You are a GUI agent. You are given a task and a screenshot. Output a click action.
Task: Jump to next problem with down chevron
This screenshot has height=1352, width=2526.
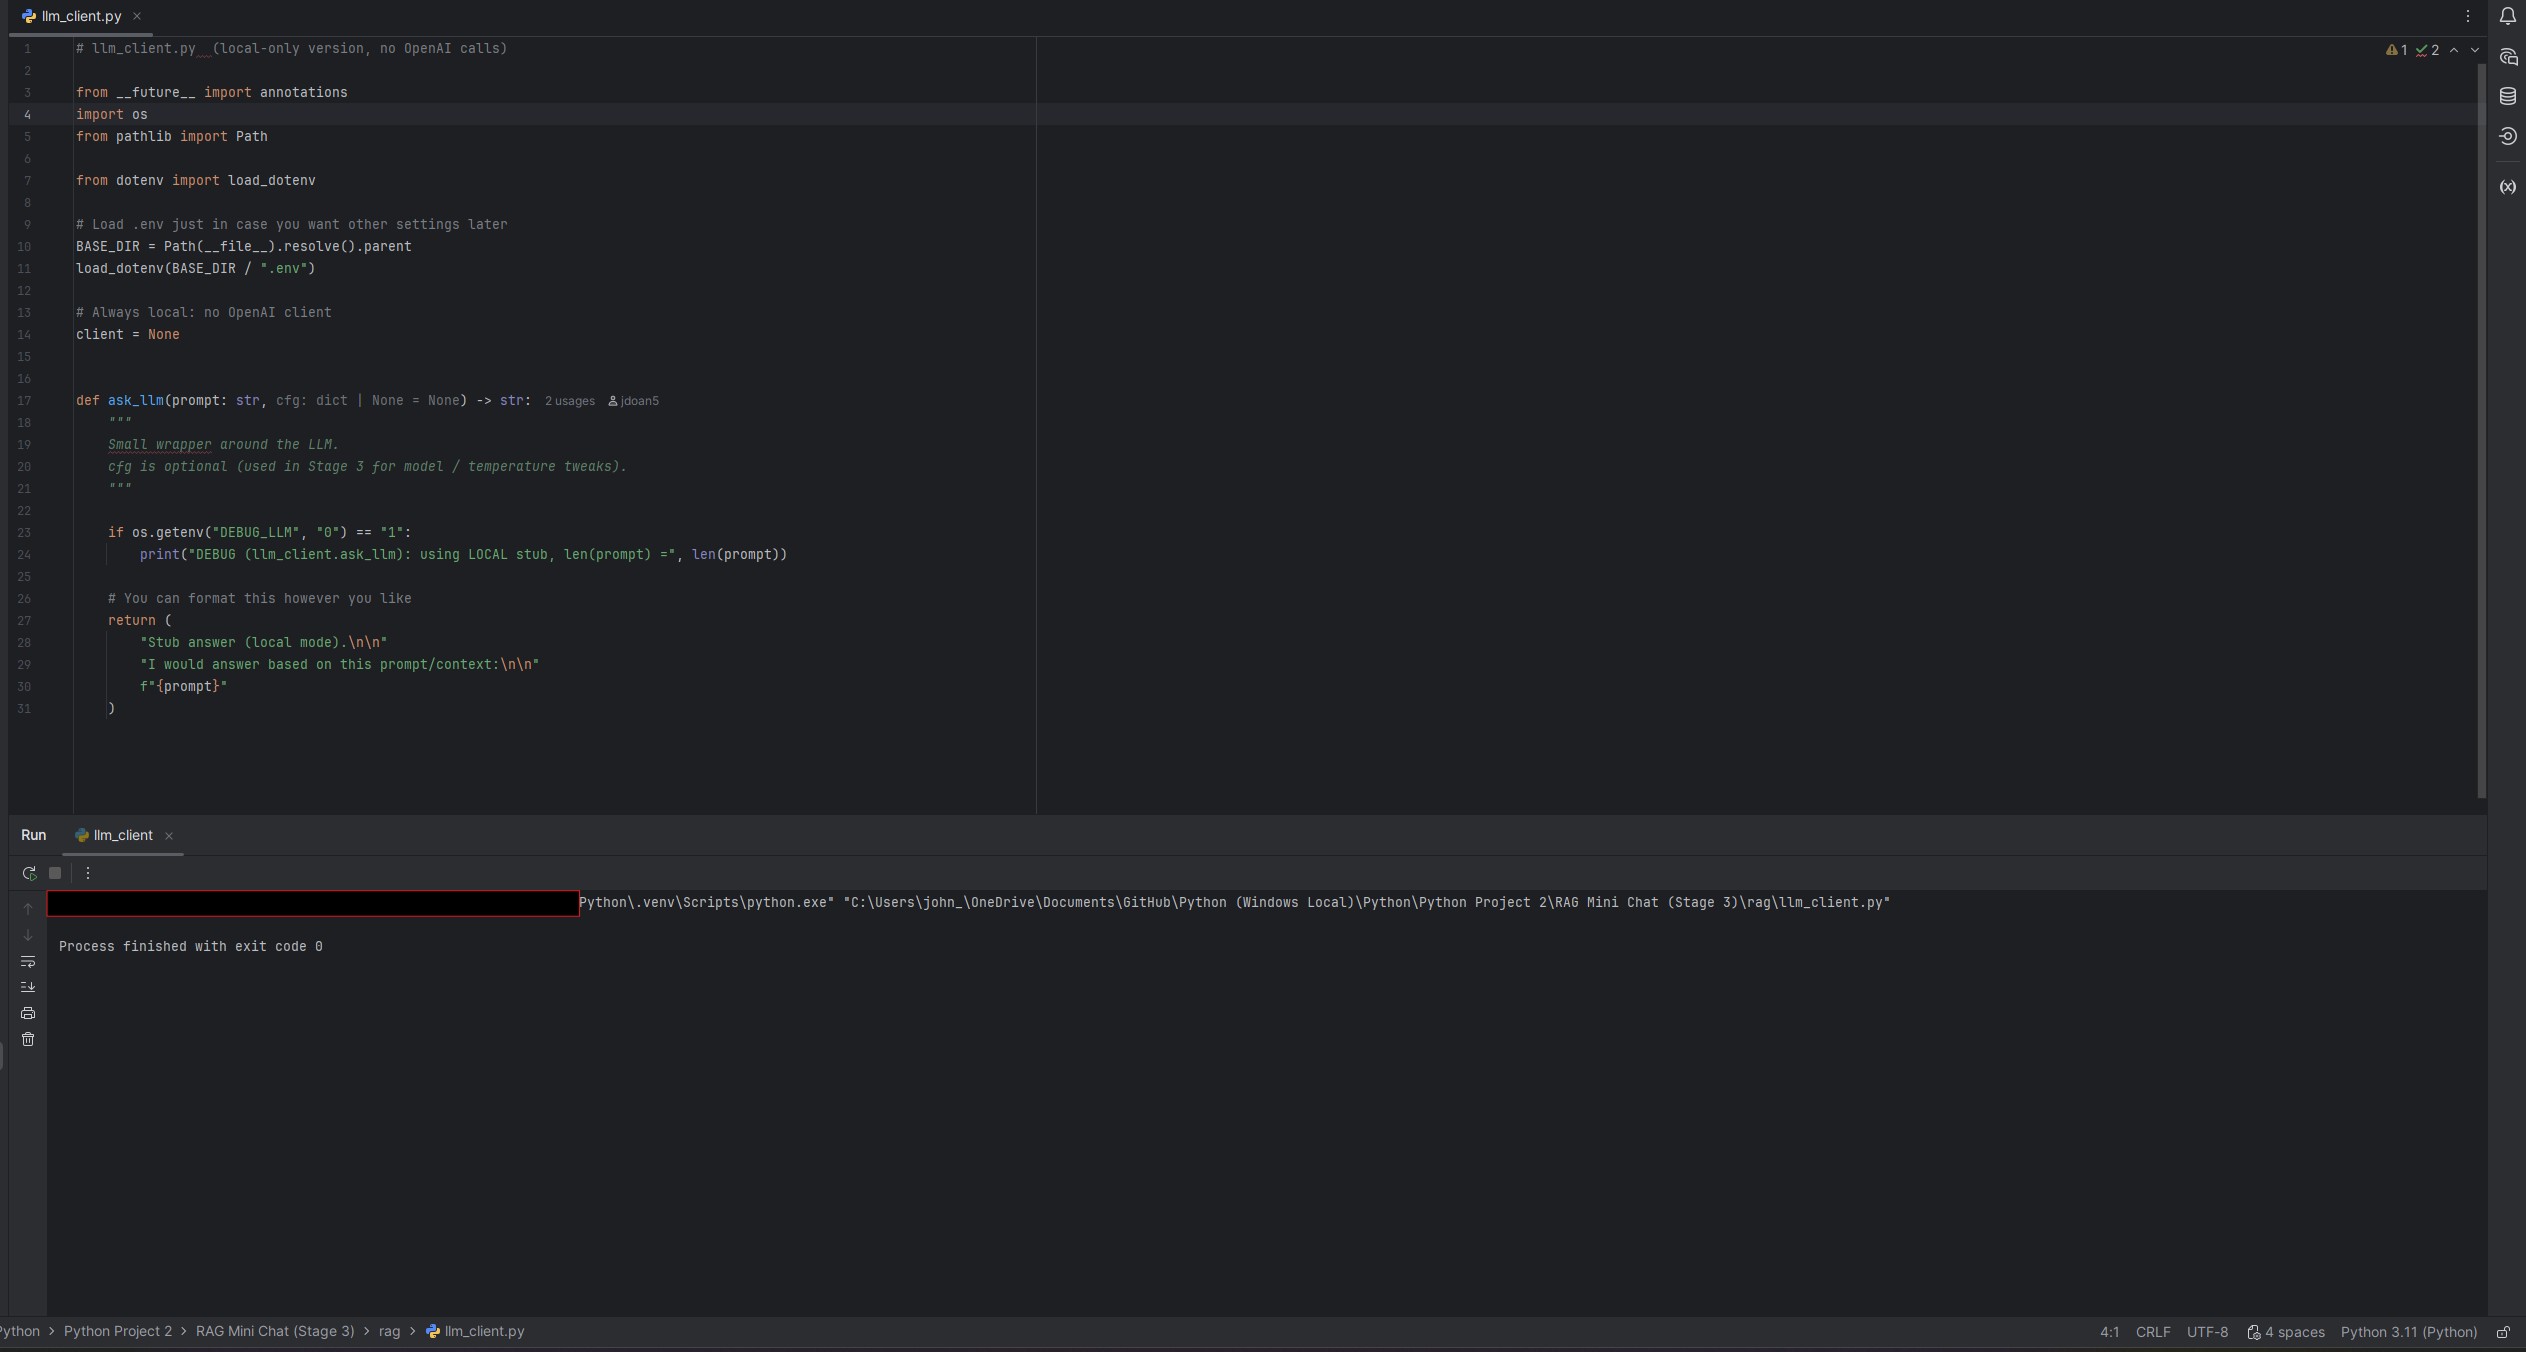tap(2475, 50)
